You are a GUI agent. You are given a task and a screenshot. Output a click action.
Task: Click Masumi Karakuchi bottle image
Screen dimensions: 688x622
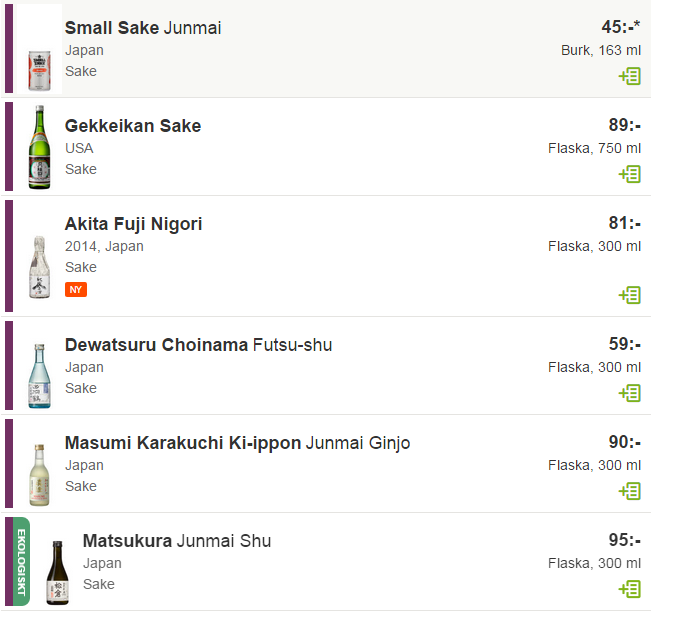coord(39,474)
